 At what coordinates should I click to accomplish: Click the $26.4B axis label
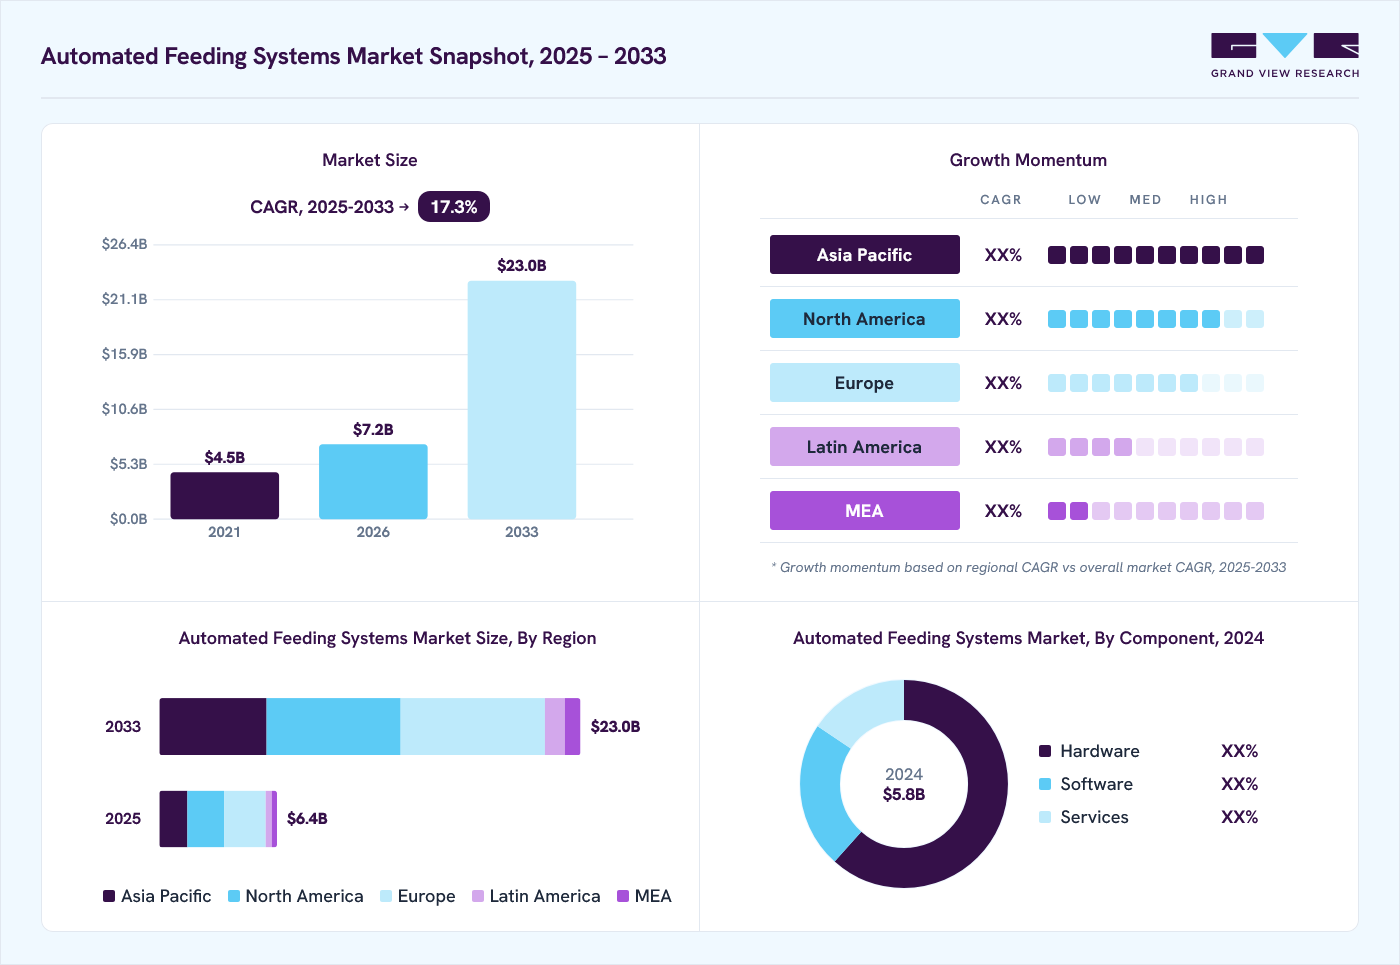click(x=124, y=244)
